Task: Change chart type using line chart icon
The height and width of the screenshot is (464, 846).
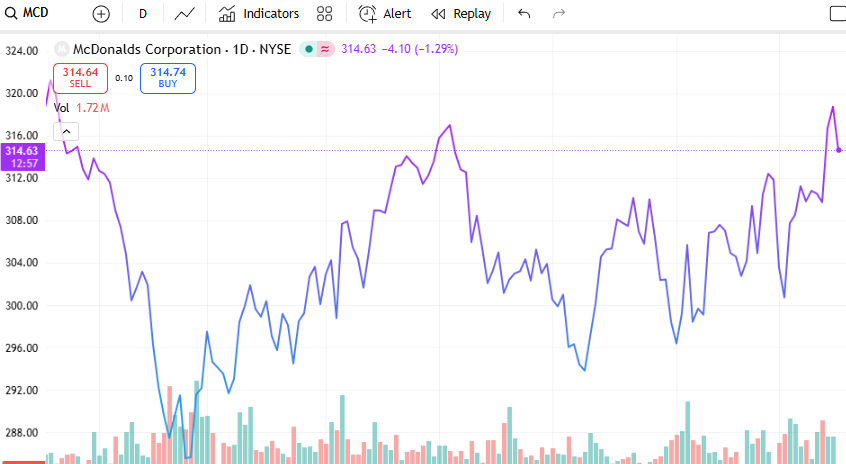Action: [x=185, y=14]
